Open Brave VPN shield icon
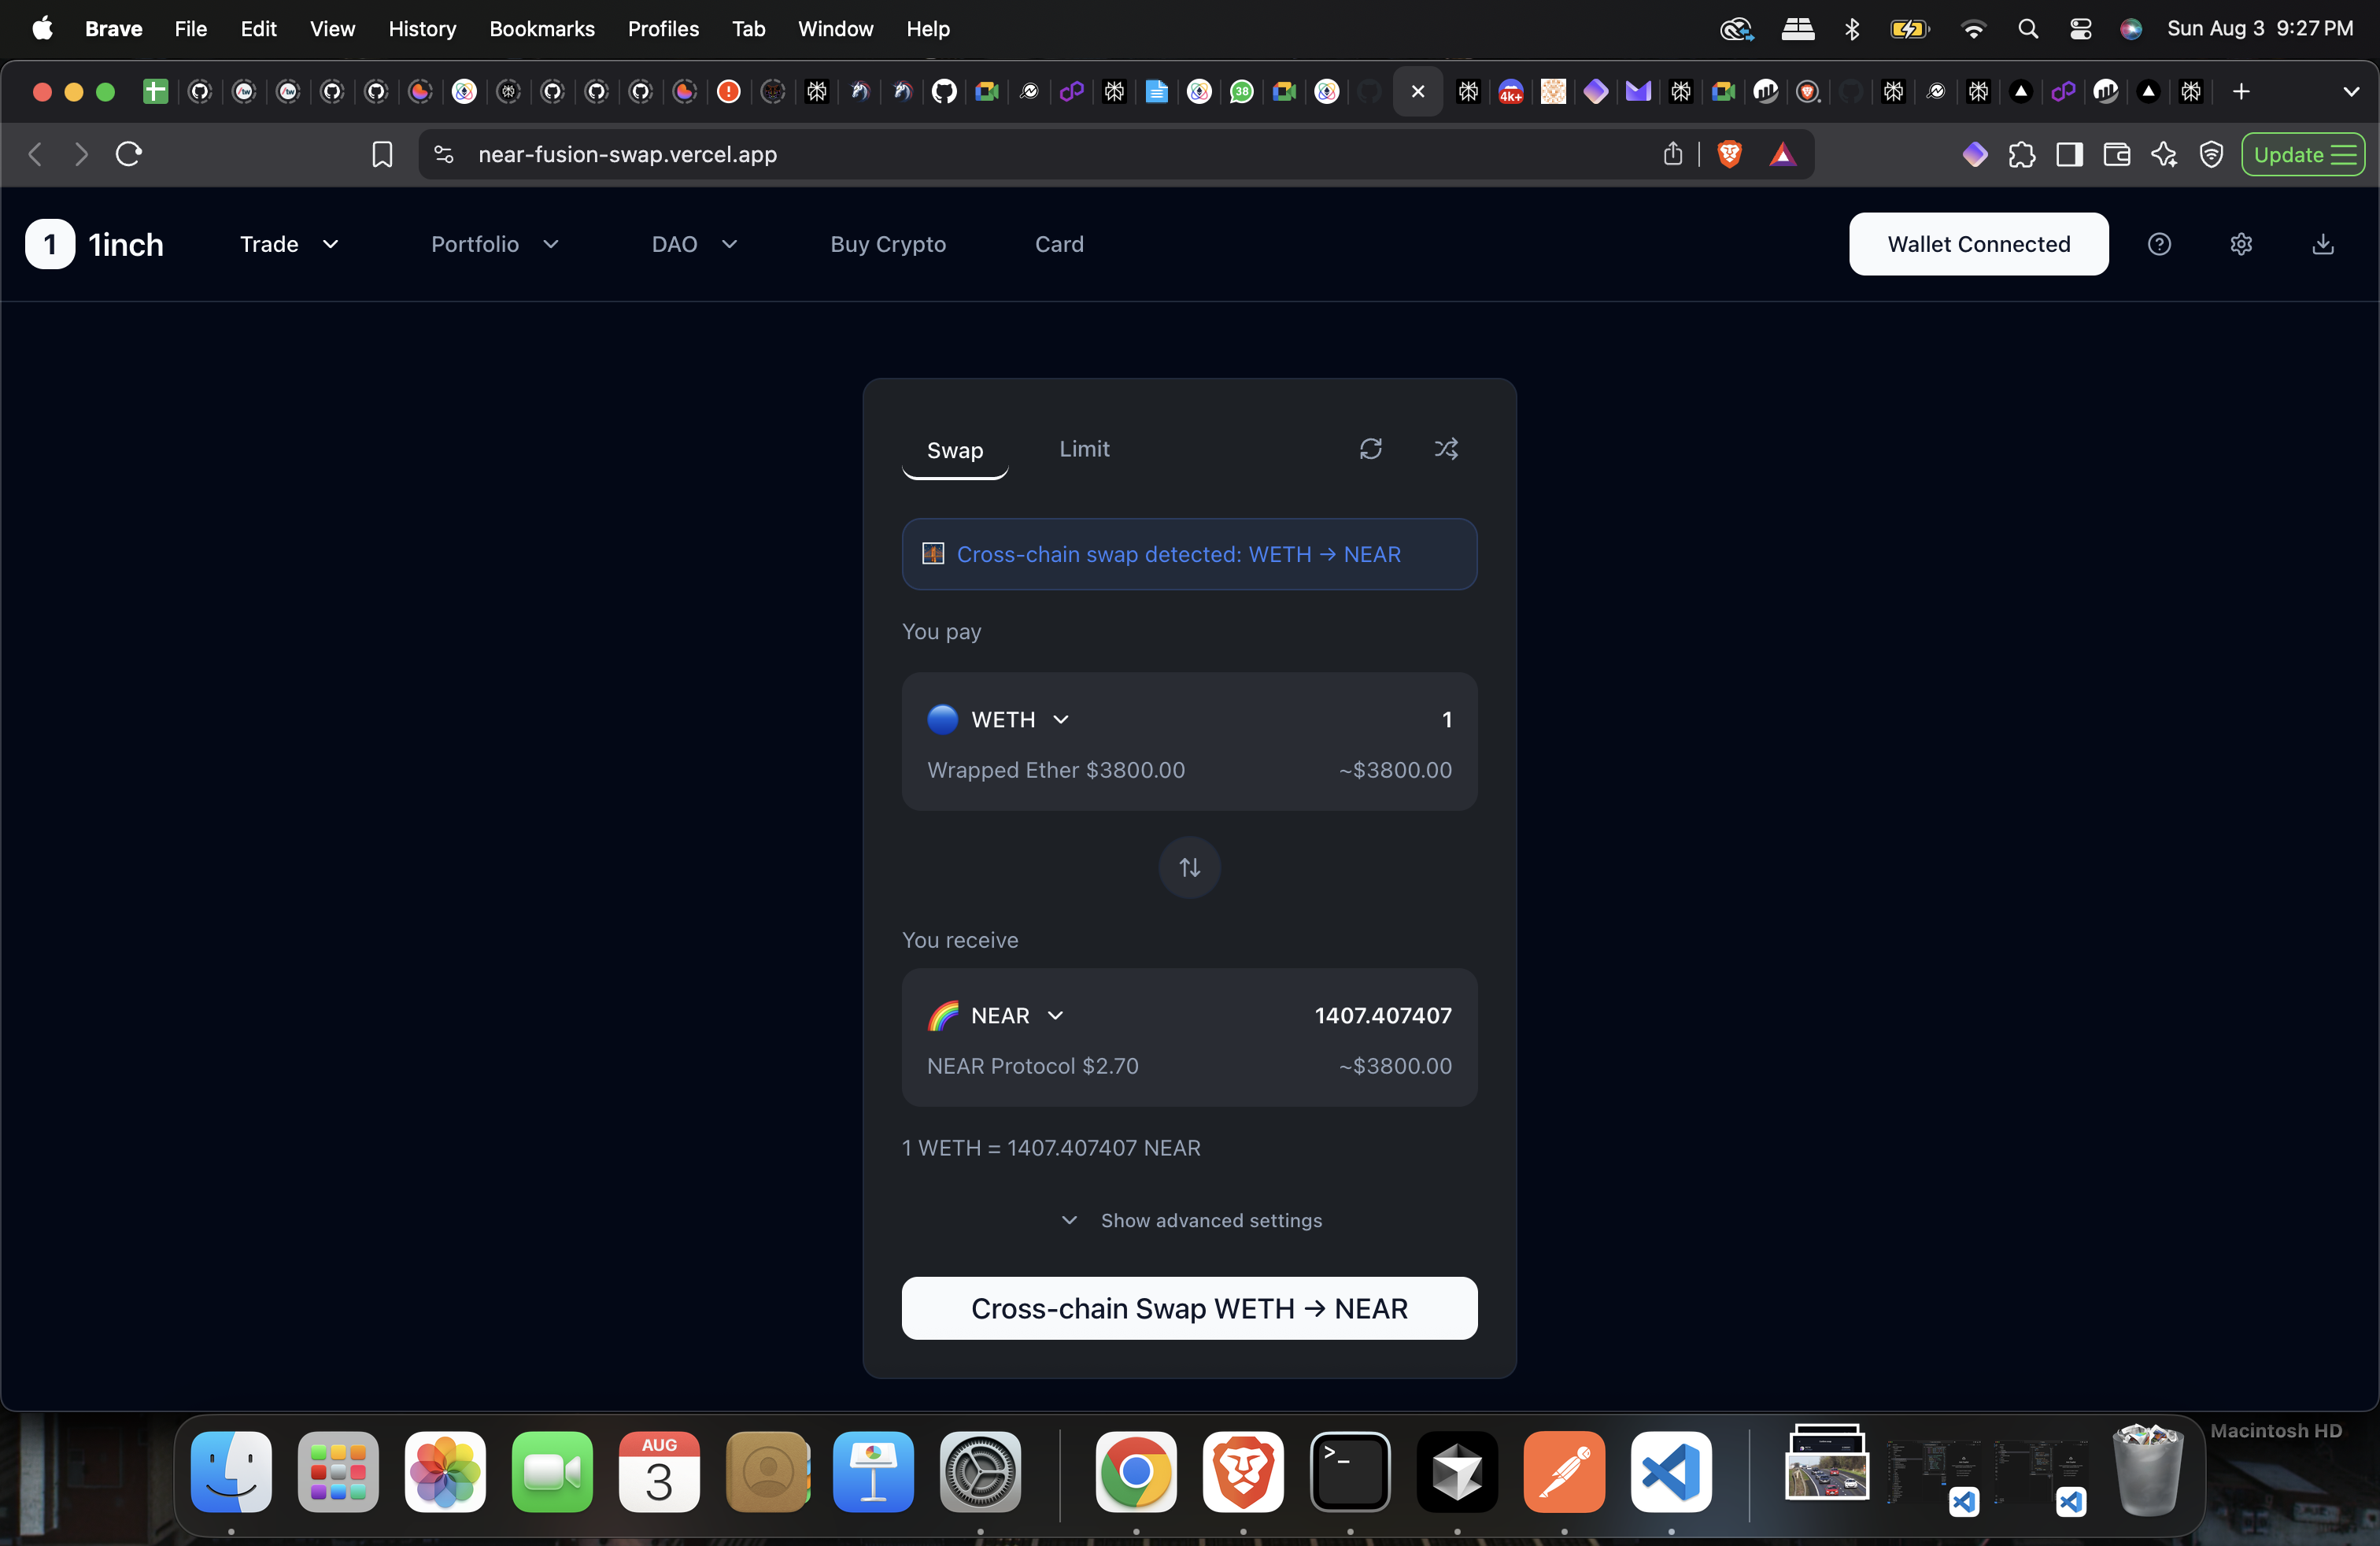The height and width of the screenshot is (1546, 2380). tap(2211, 154)
